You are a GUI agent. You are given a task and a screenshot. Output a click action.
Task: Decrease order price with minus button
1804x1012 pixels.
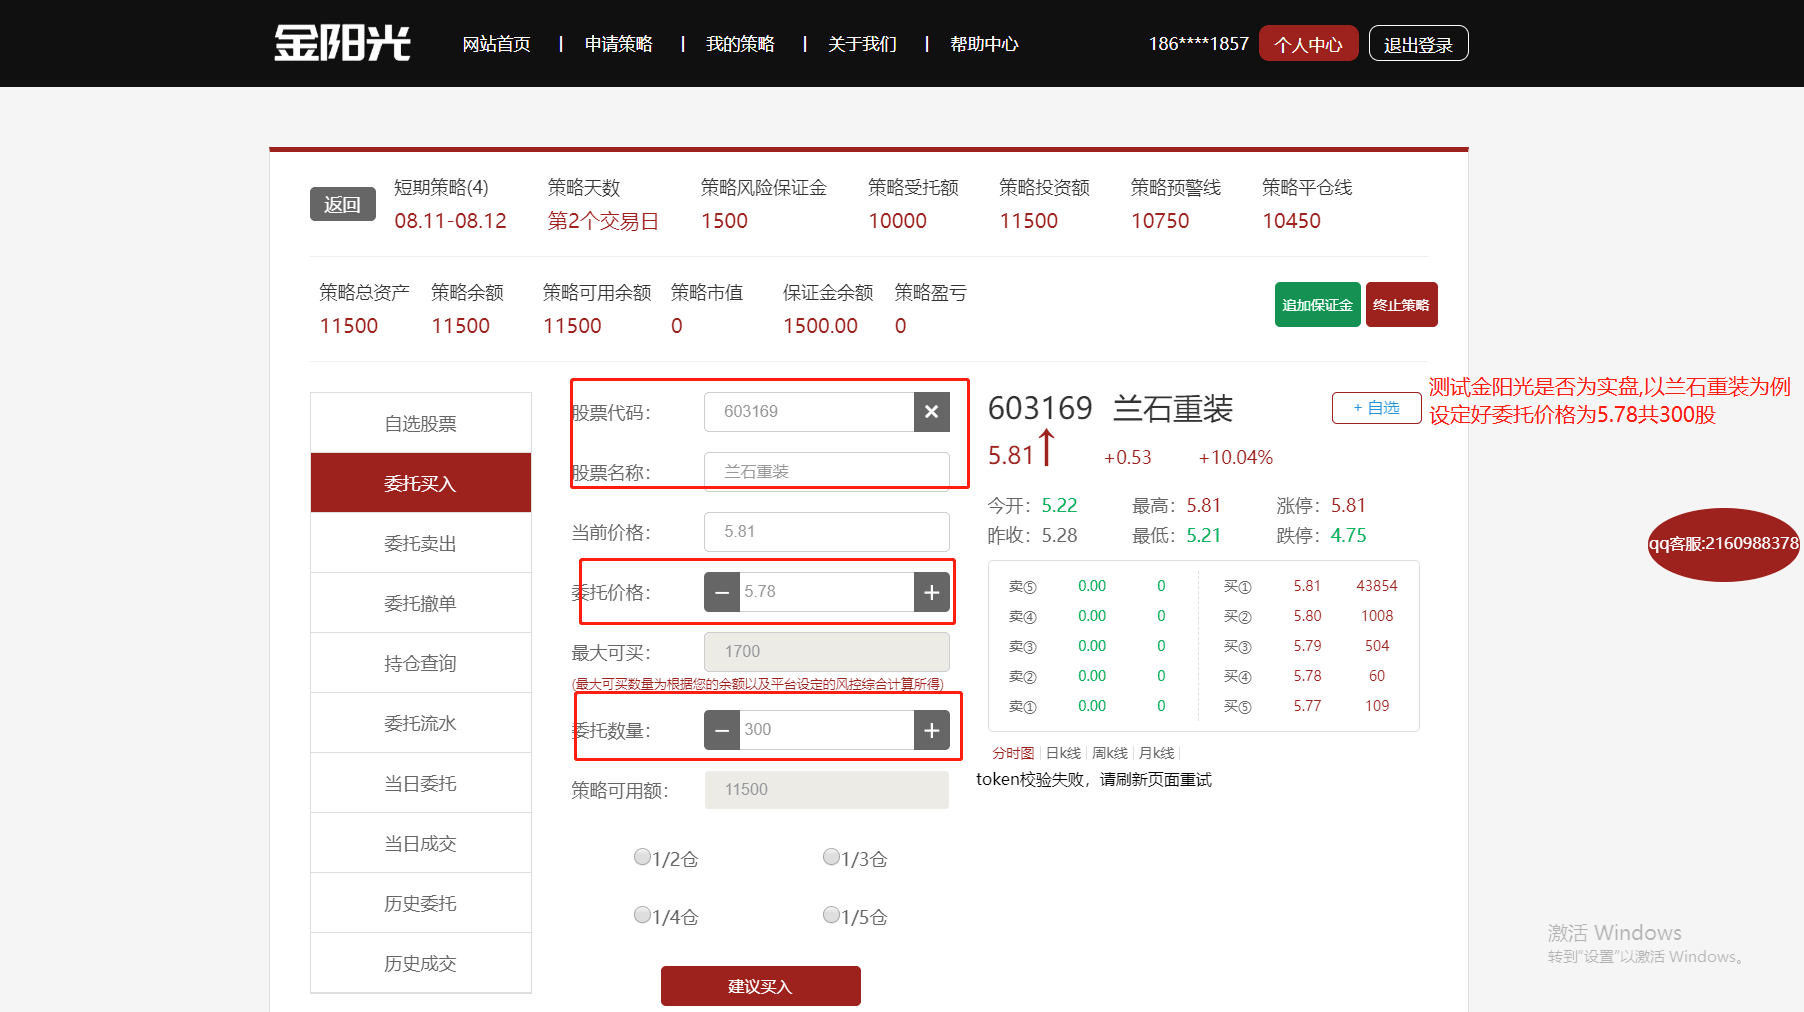click(721, 592)
